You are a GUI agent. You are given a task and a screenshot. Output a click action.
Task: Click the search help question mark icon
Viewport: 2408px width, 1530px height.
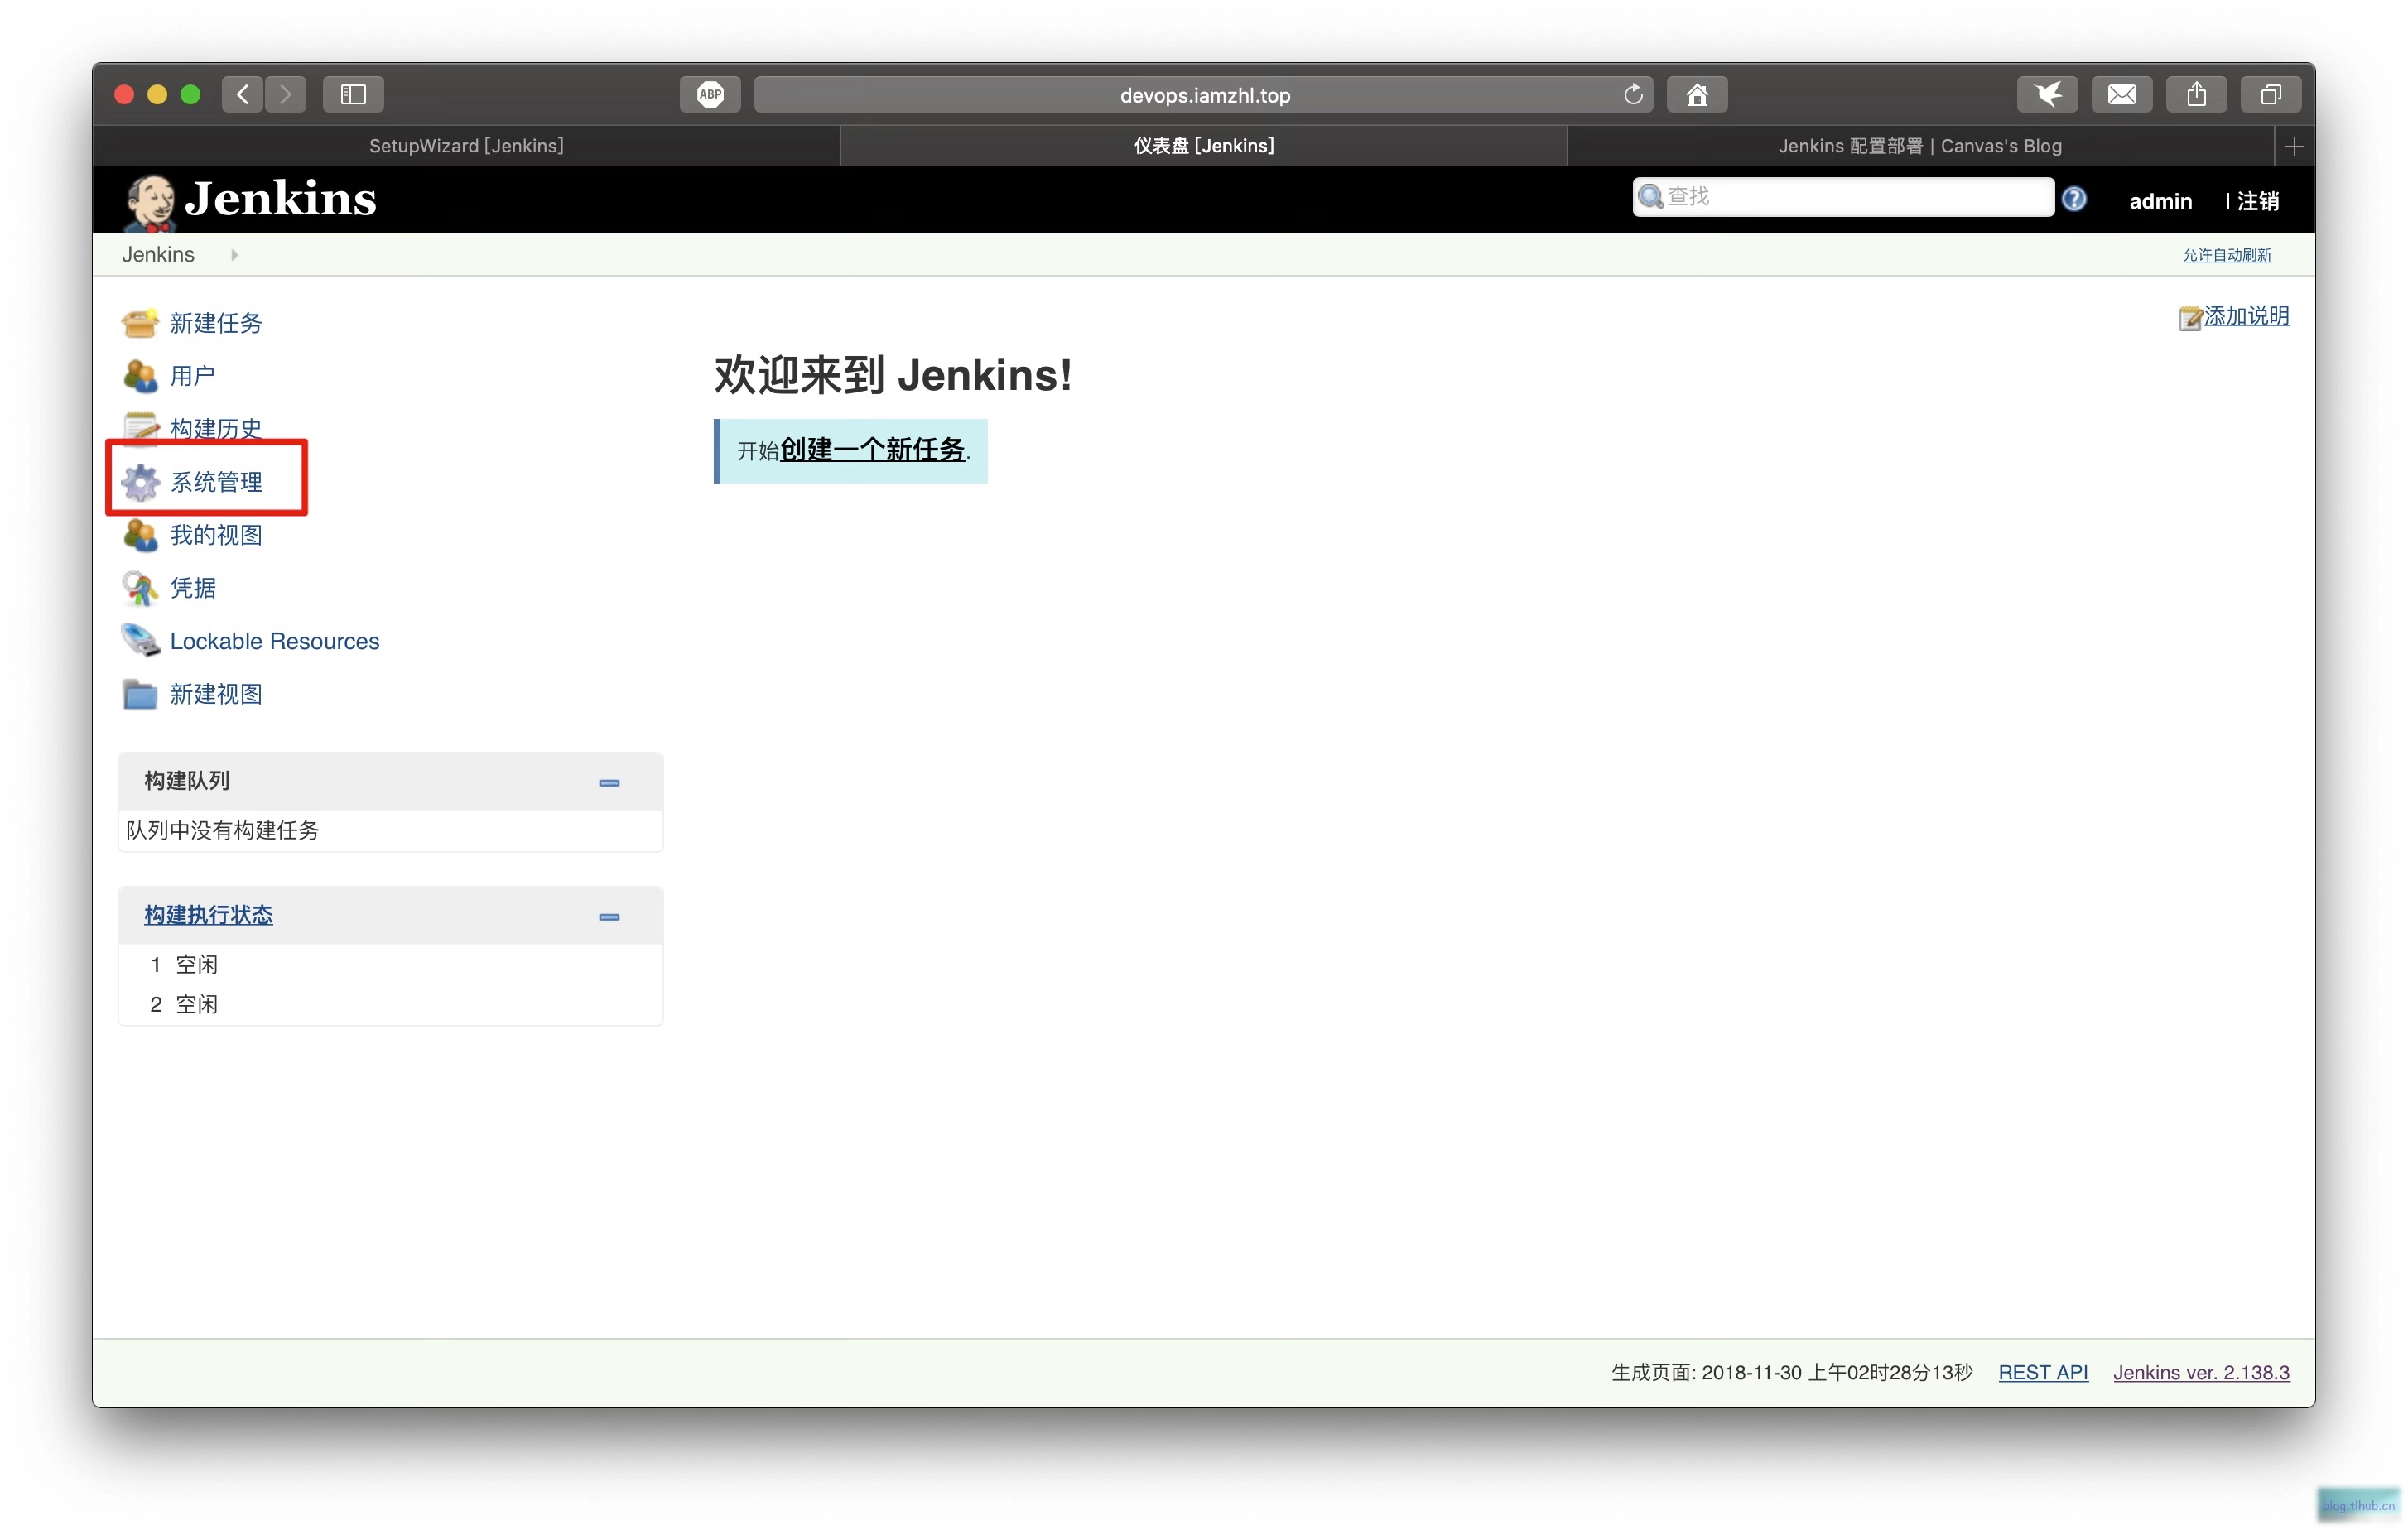pyautogui.click(x=2073, y=199)
